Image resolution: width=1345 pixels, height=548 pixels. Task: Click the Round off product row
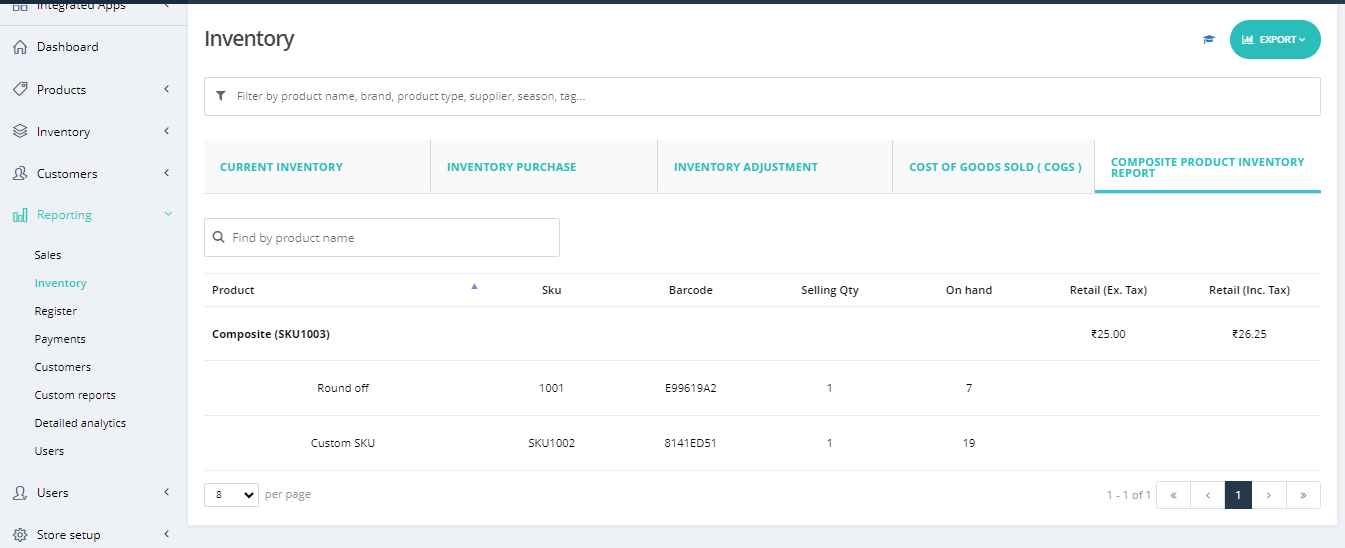click(762, 388)
